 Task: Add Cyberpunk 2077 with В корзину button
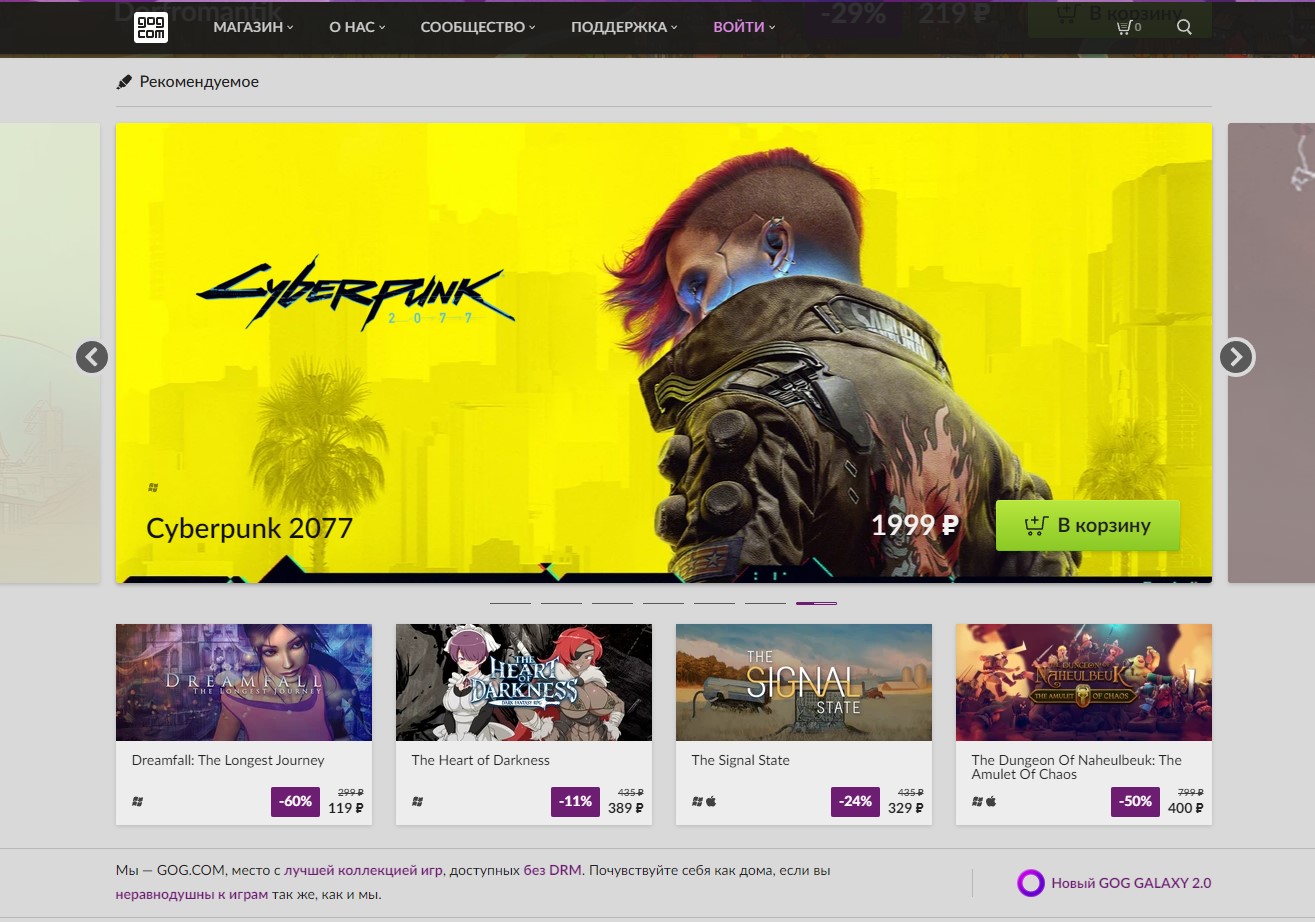click(1087, 525)
